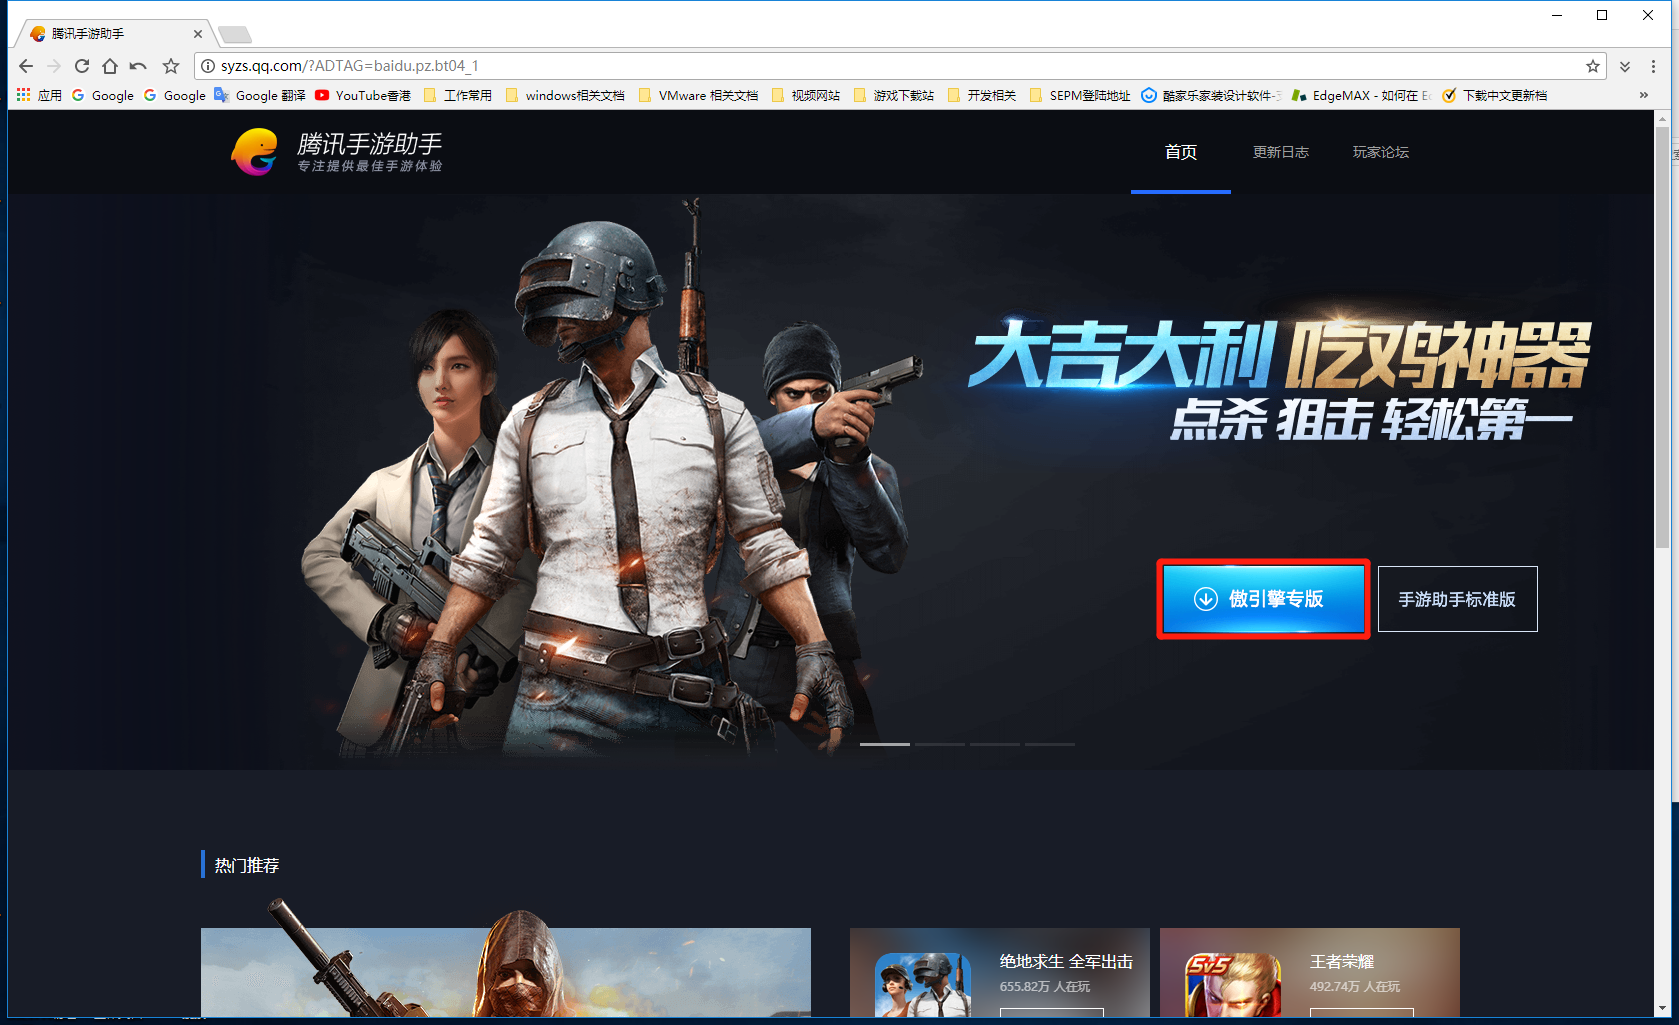This screenshot has height=1025, width=1679.
Task: Close the 腾讯手游助手 browser tab
Action: 197,34
